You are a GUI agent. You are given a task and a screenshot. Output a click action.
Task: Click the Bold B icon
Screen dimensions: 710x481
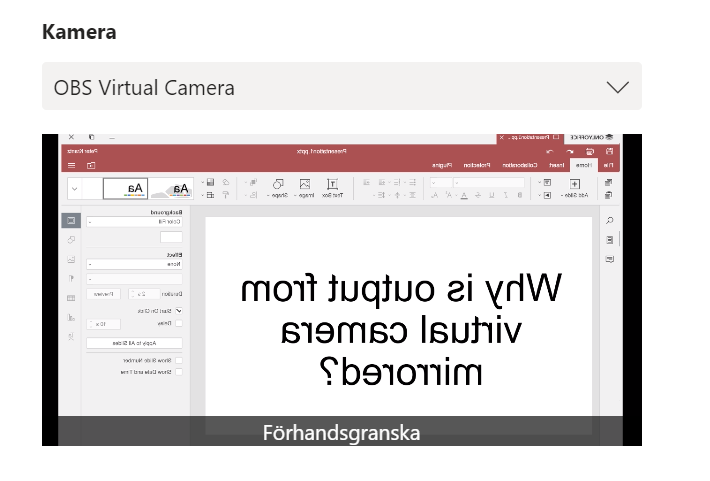520,195
